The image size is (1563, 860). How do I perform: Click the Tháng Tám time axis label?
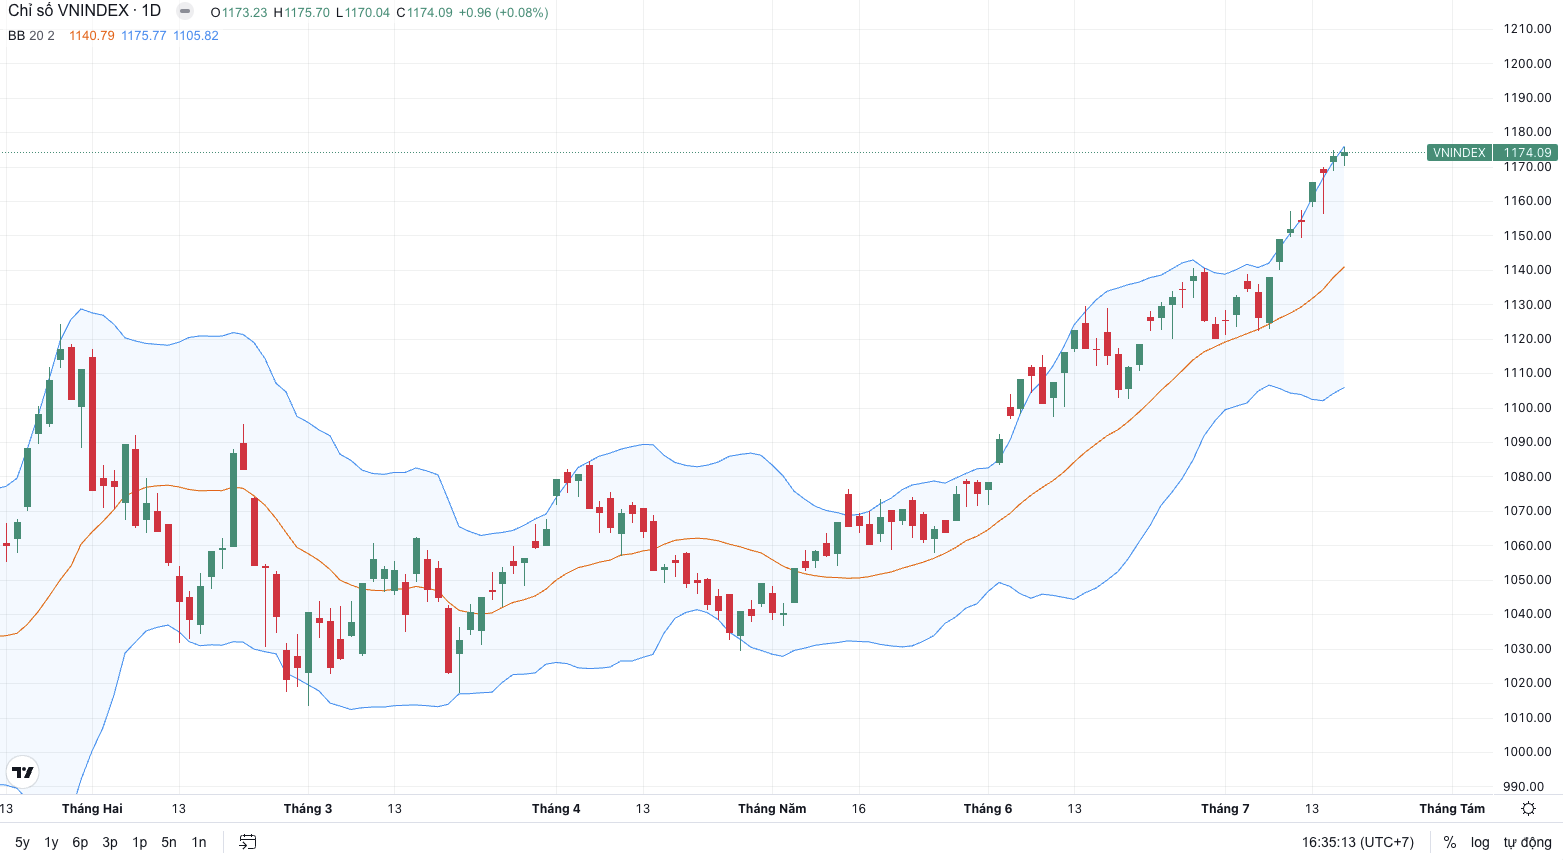[x=1452, y=808]
